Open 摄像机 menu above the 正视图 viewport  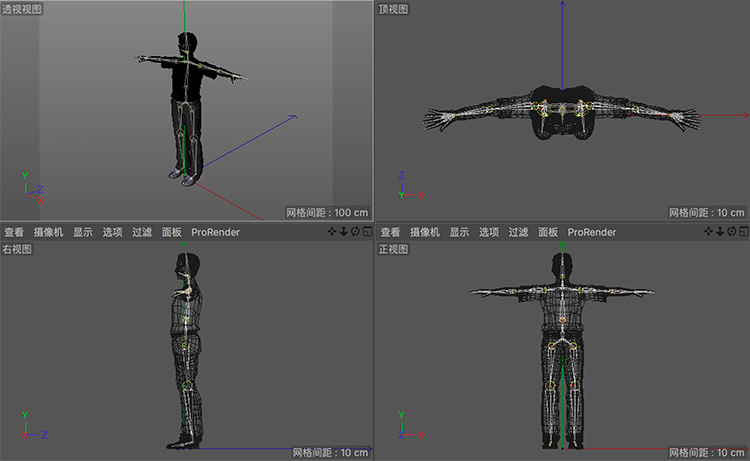click(425, 232)
